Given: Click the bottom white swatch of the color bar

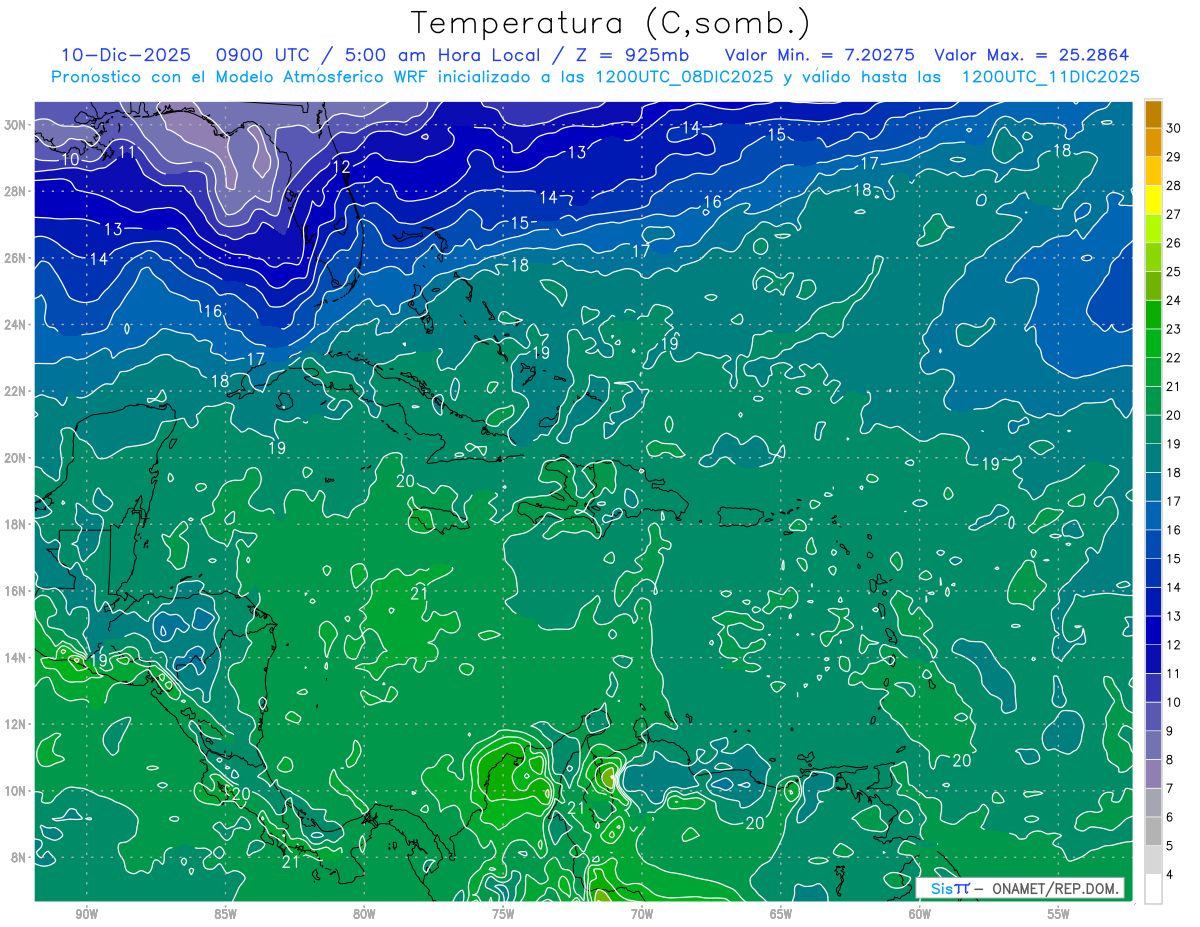Looking at the screenshot, I should click(1153, 889).
